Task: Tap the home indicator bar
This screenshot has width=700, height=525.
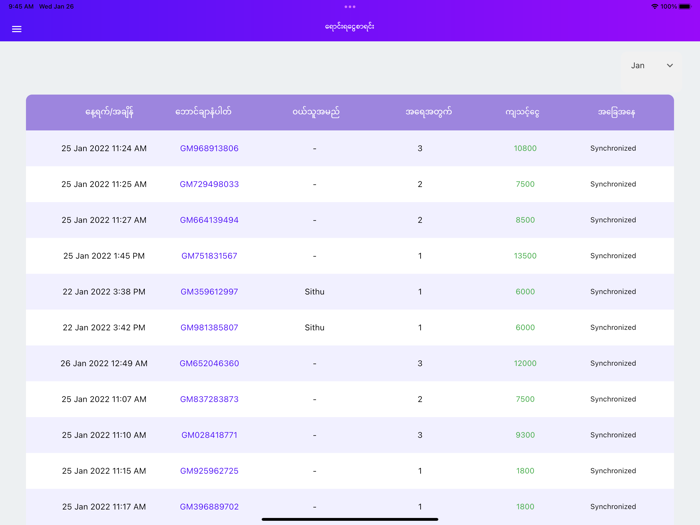Action: point(350,519)
